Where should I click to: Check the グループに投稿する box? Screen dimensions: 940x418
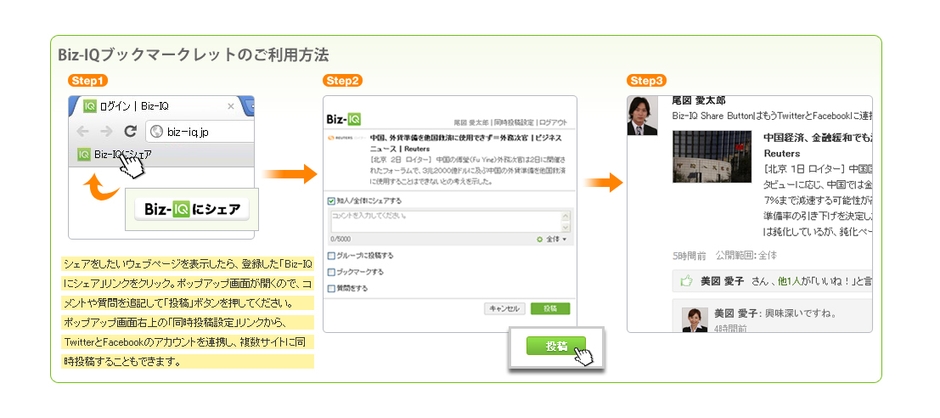pyautogui.click(x=332, y=255)
